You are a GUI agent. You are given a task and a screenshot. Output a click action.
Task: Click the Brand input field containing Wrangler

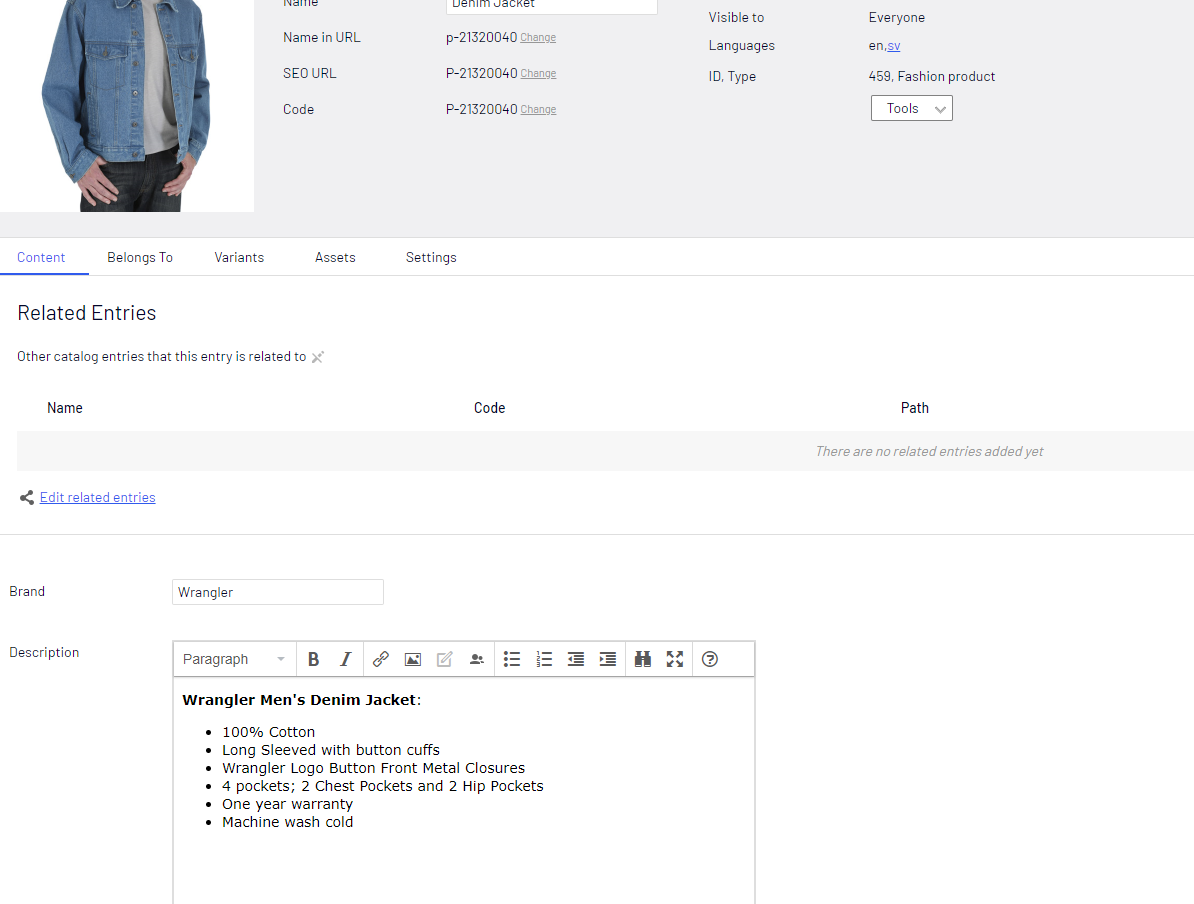tap(278, 593)
